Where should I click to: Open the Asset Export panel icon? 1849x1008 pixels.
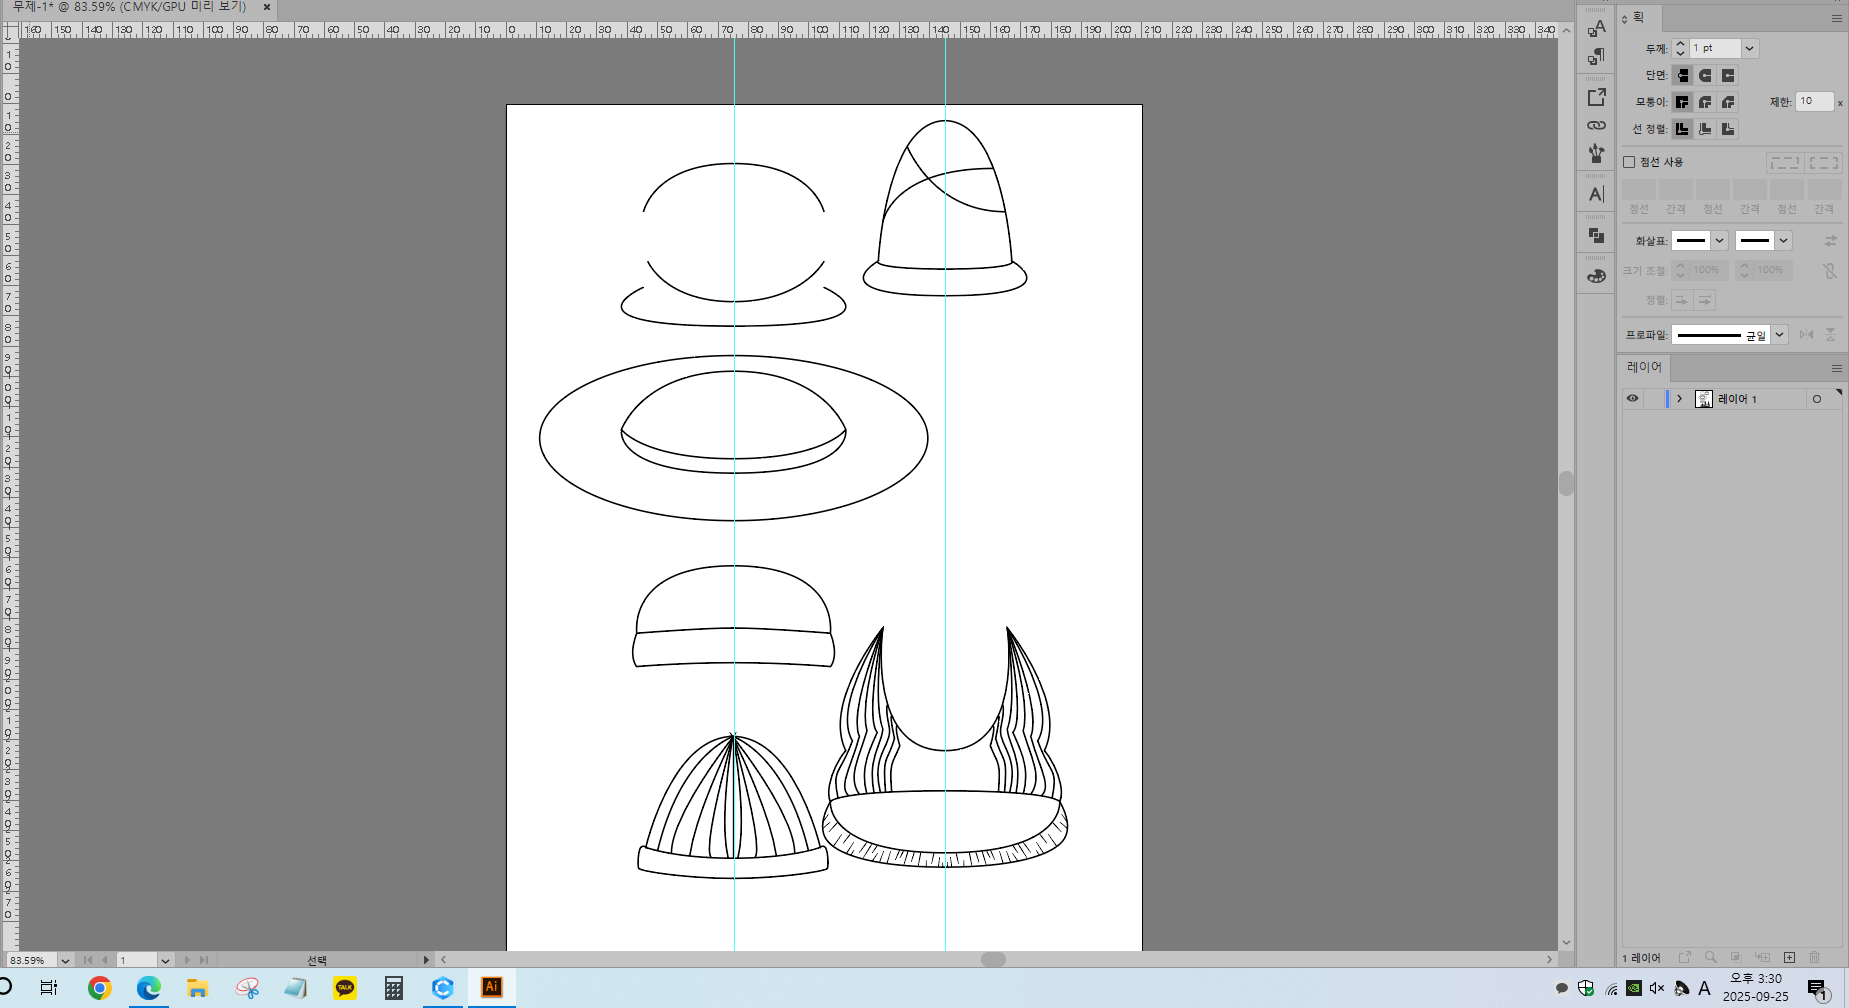point(1596,97)
